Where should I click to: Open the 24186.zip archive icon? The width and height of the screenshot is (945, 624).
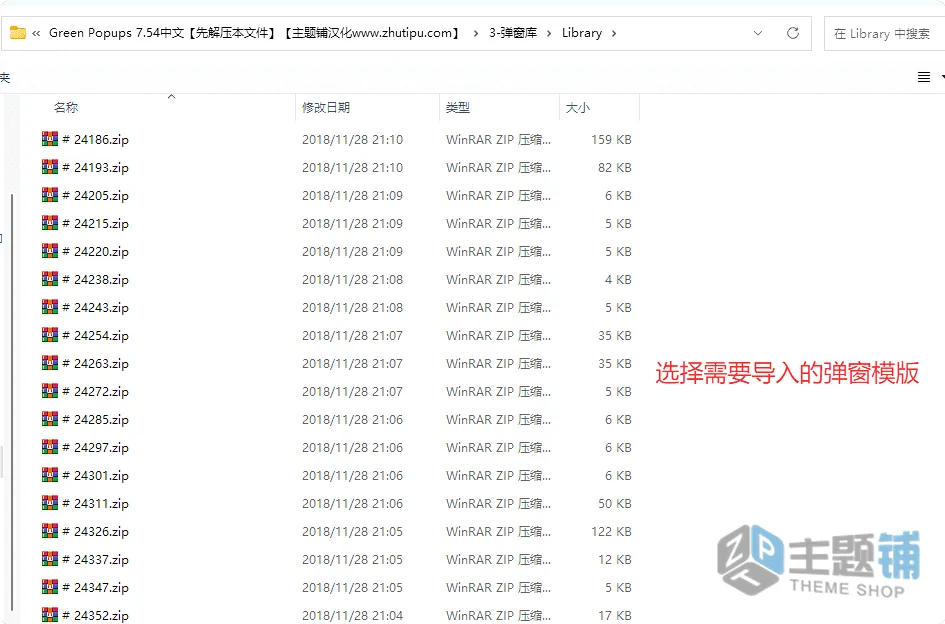pos(50,139)
